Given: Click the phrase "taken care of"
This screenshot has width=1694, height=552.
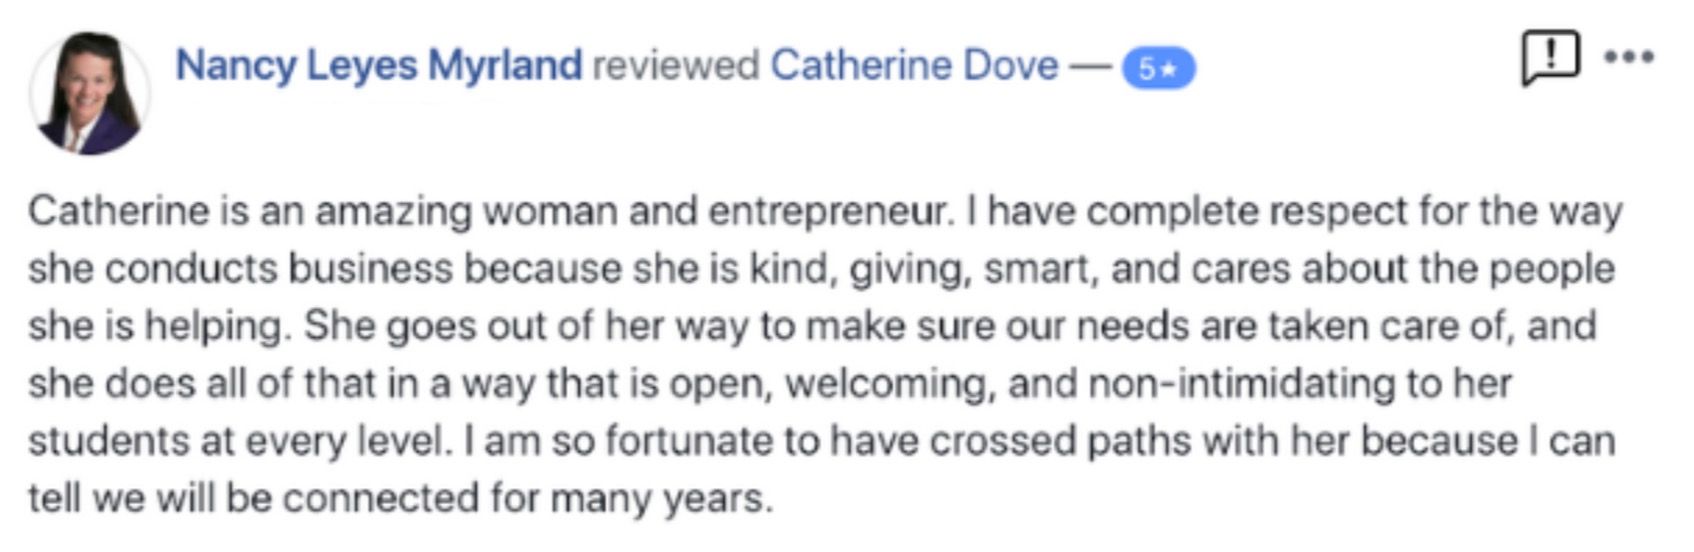Looking at the screenshot, I should [x=1387, y=327].
